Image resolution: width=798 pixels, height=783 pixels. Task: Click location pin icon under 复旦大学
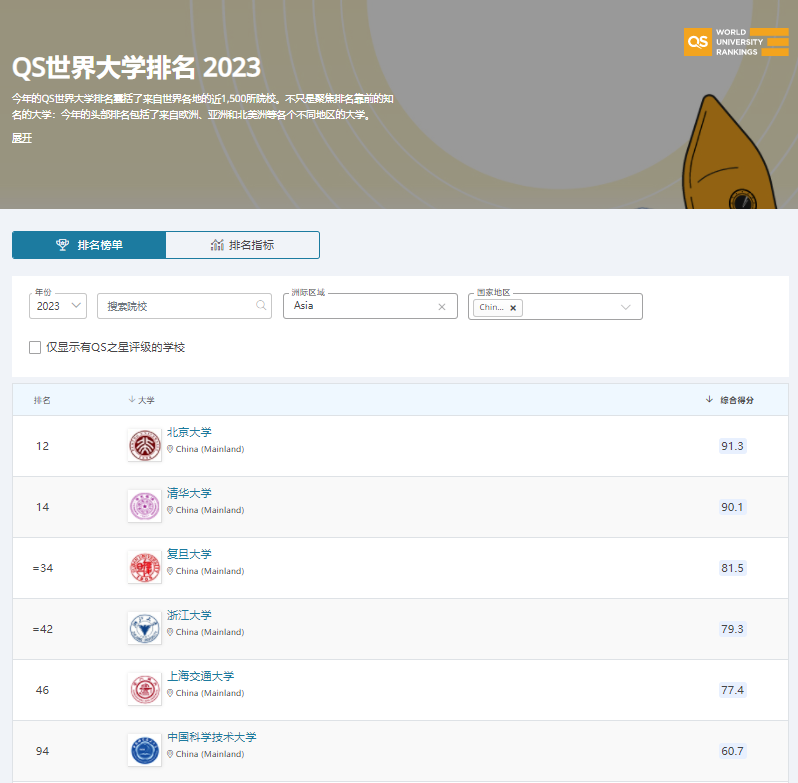(170, 571)
